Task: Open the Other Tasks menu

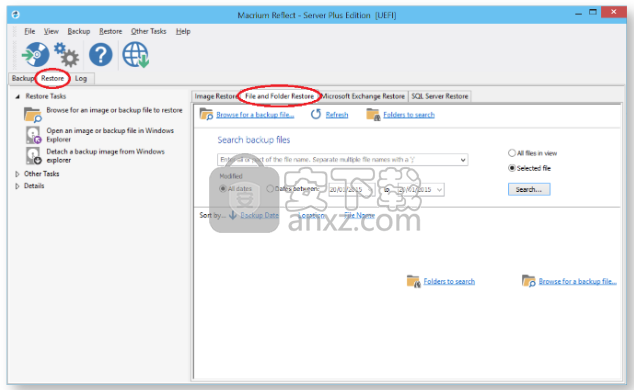Action: tap(148, 32)
